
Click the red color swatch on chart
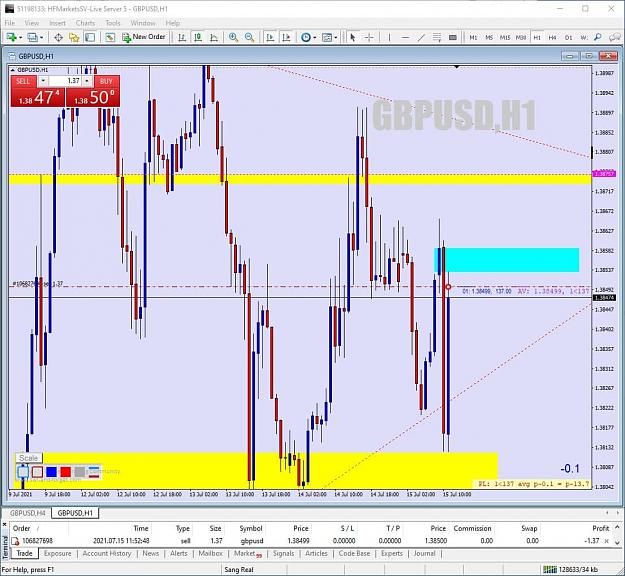pyautogui.click(x=66, y=472)
